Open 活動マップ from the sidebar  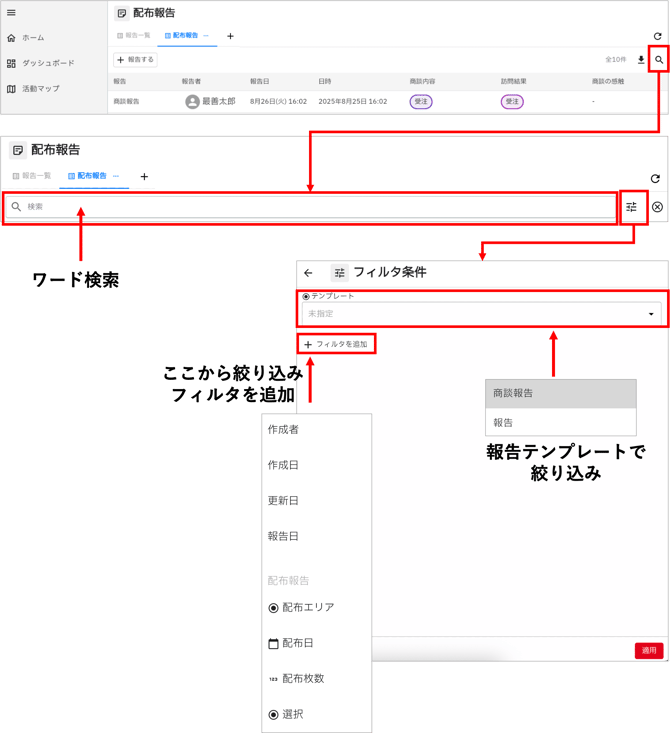[40, 89]
